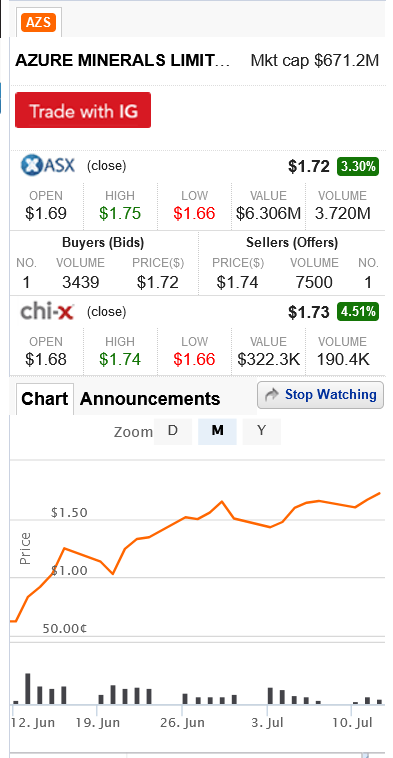Screen dimensions: 393x758
Task: Click the 3. Jul date label on axis
Action: click(x=269, y=723)
